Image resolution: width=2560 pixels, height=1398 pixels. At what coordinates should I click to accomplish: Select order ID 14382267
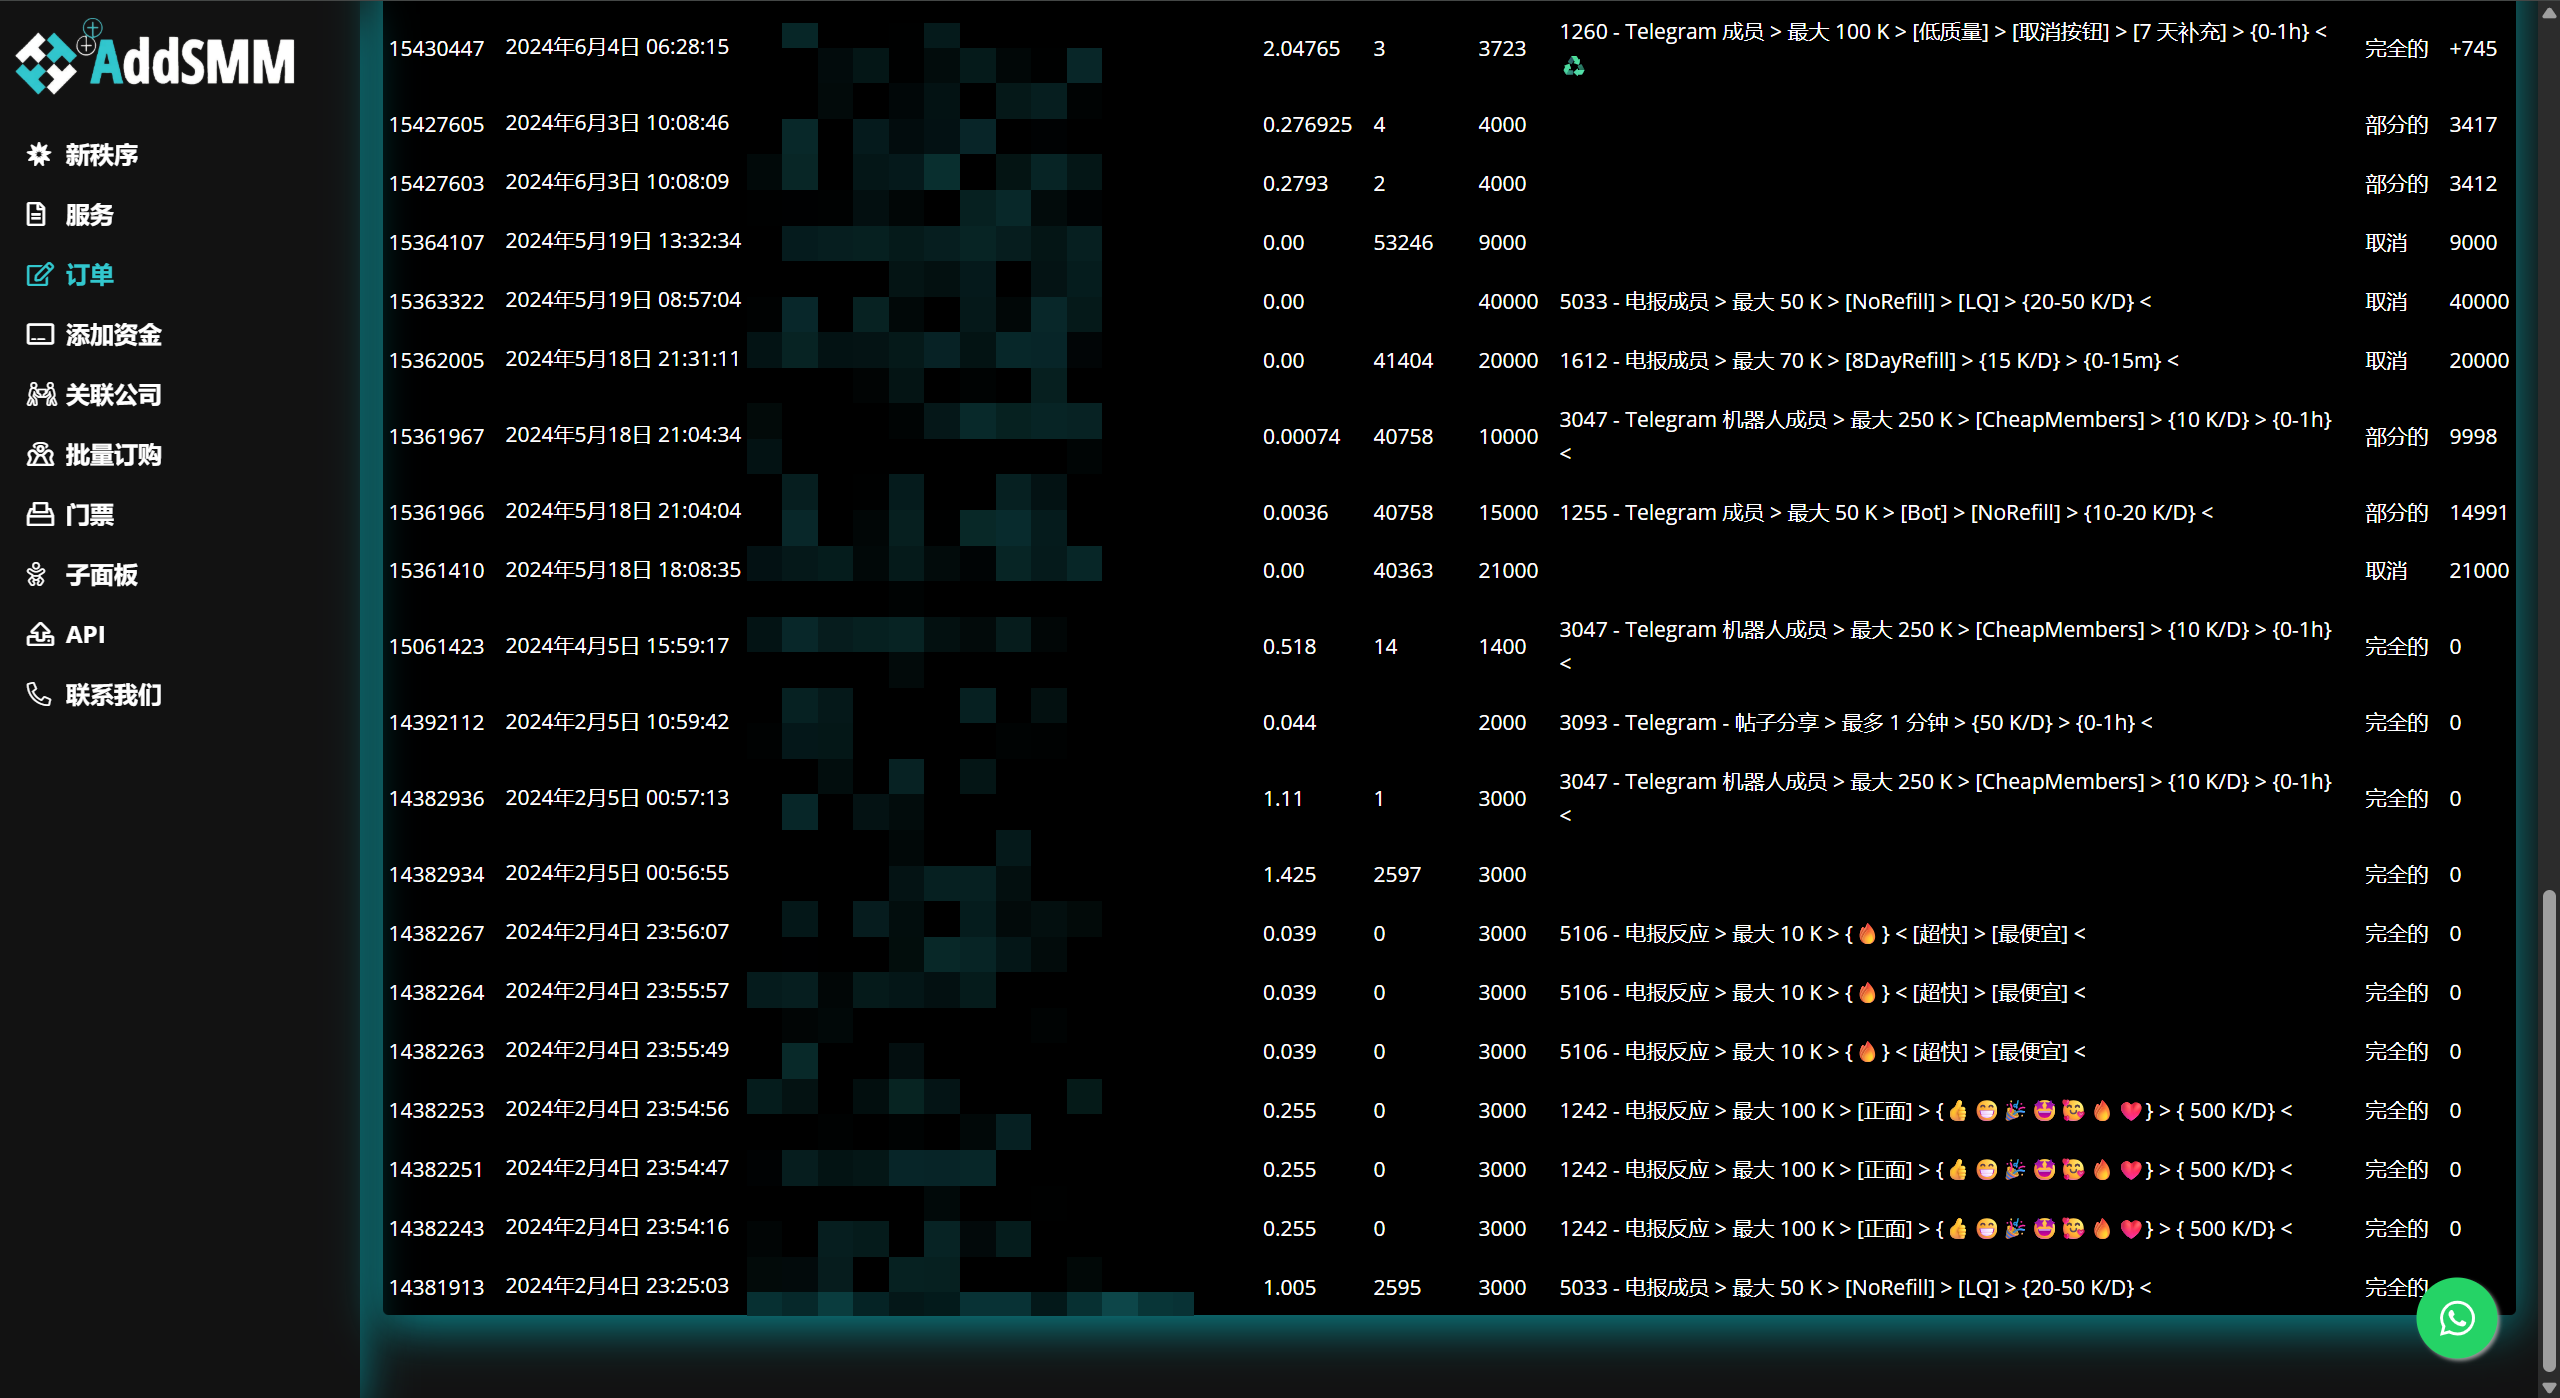coord(436,933)
